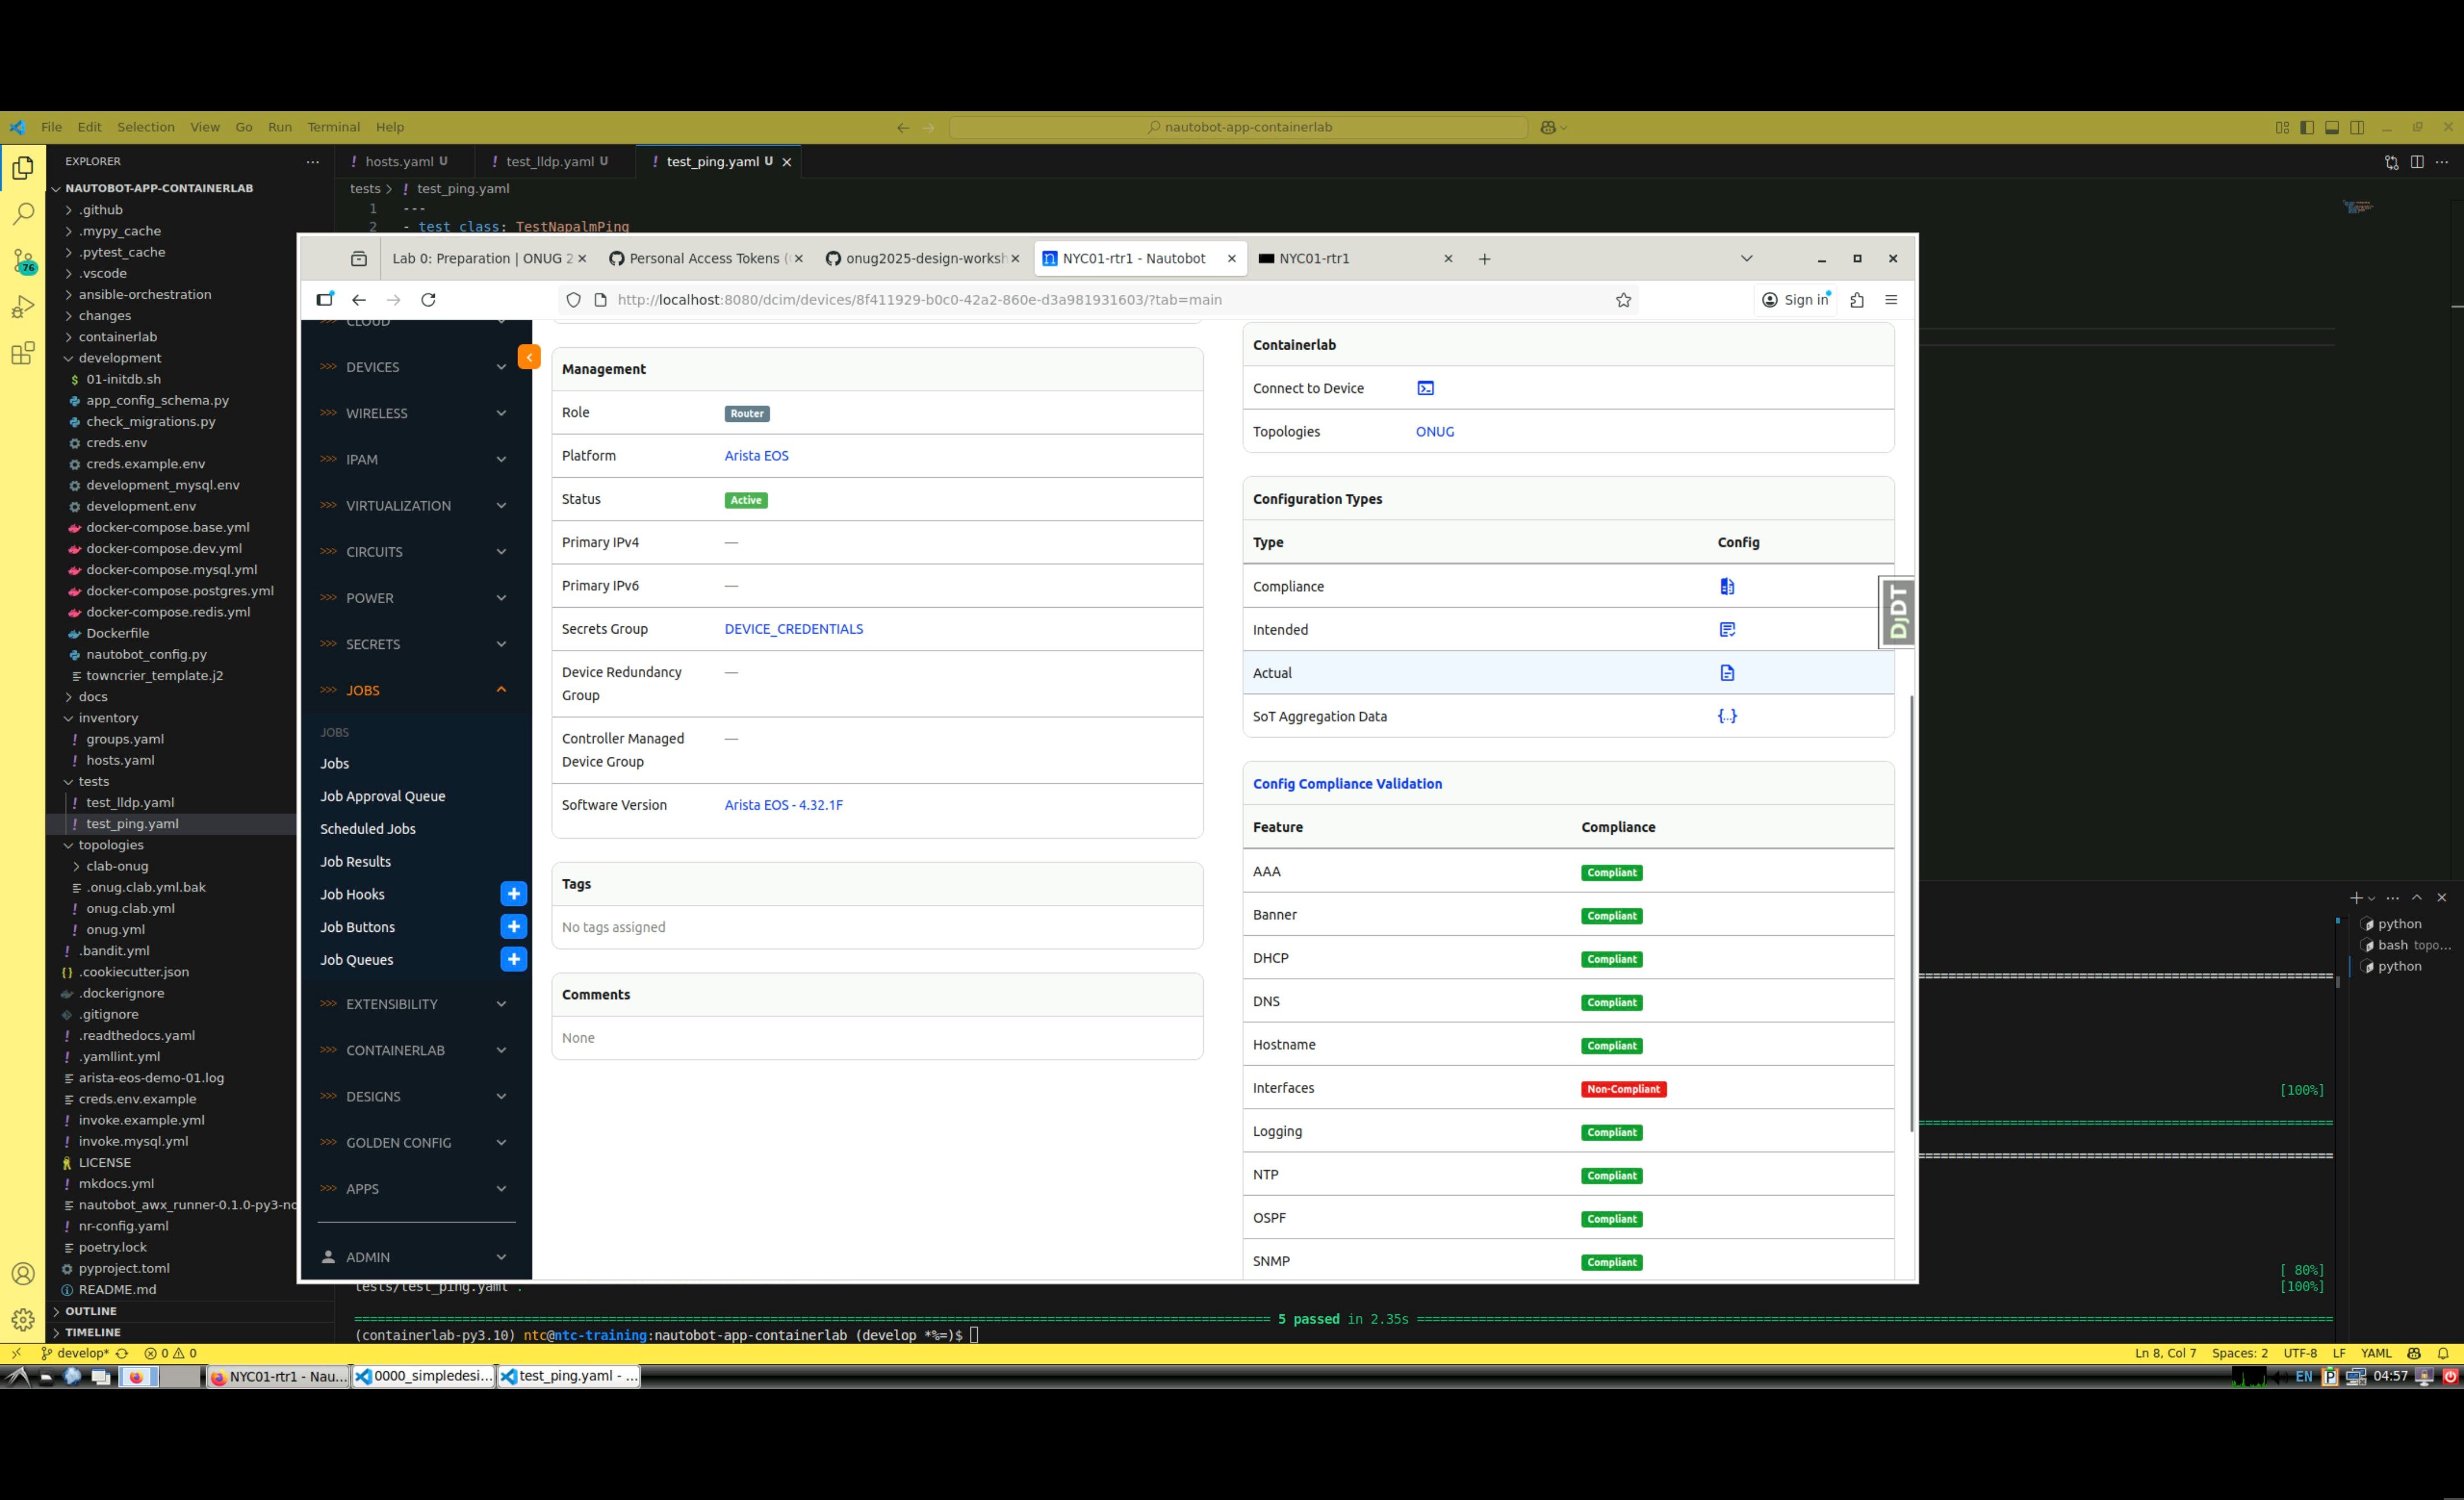Viewport: 2464px width, 1500px height.
Task: Open the DEVICE_CREDENTIALS secrets group link
Action: [793, 629]
